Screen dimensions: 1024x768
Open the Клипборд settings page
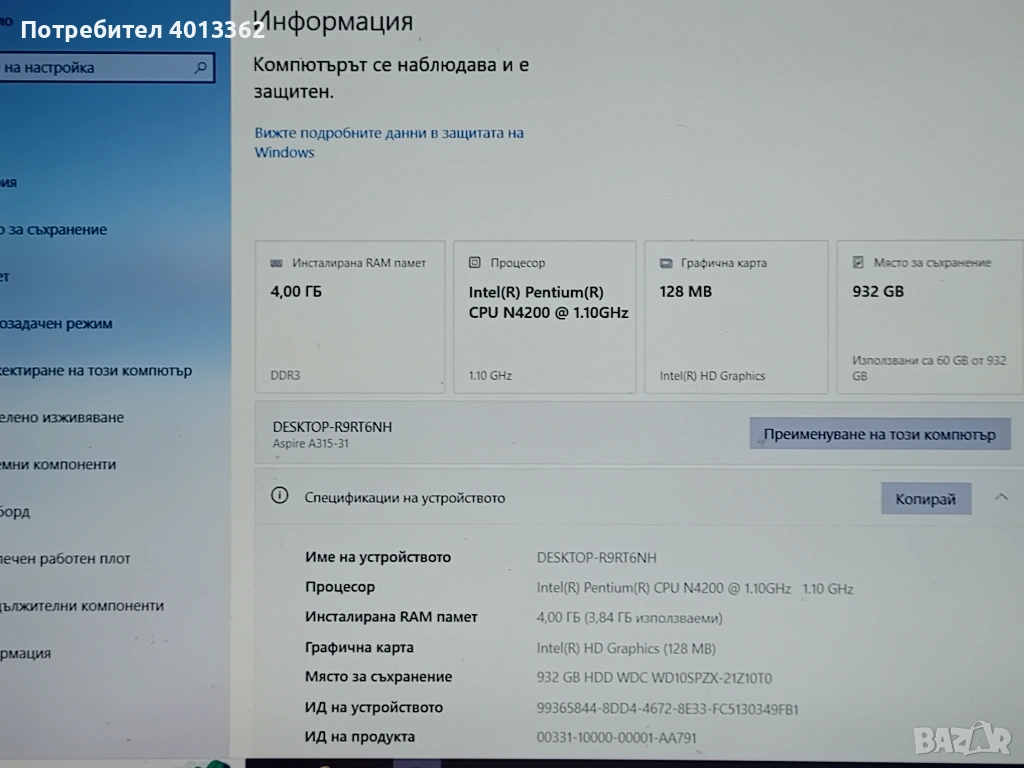click(x=16, y=511)
